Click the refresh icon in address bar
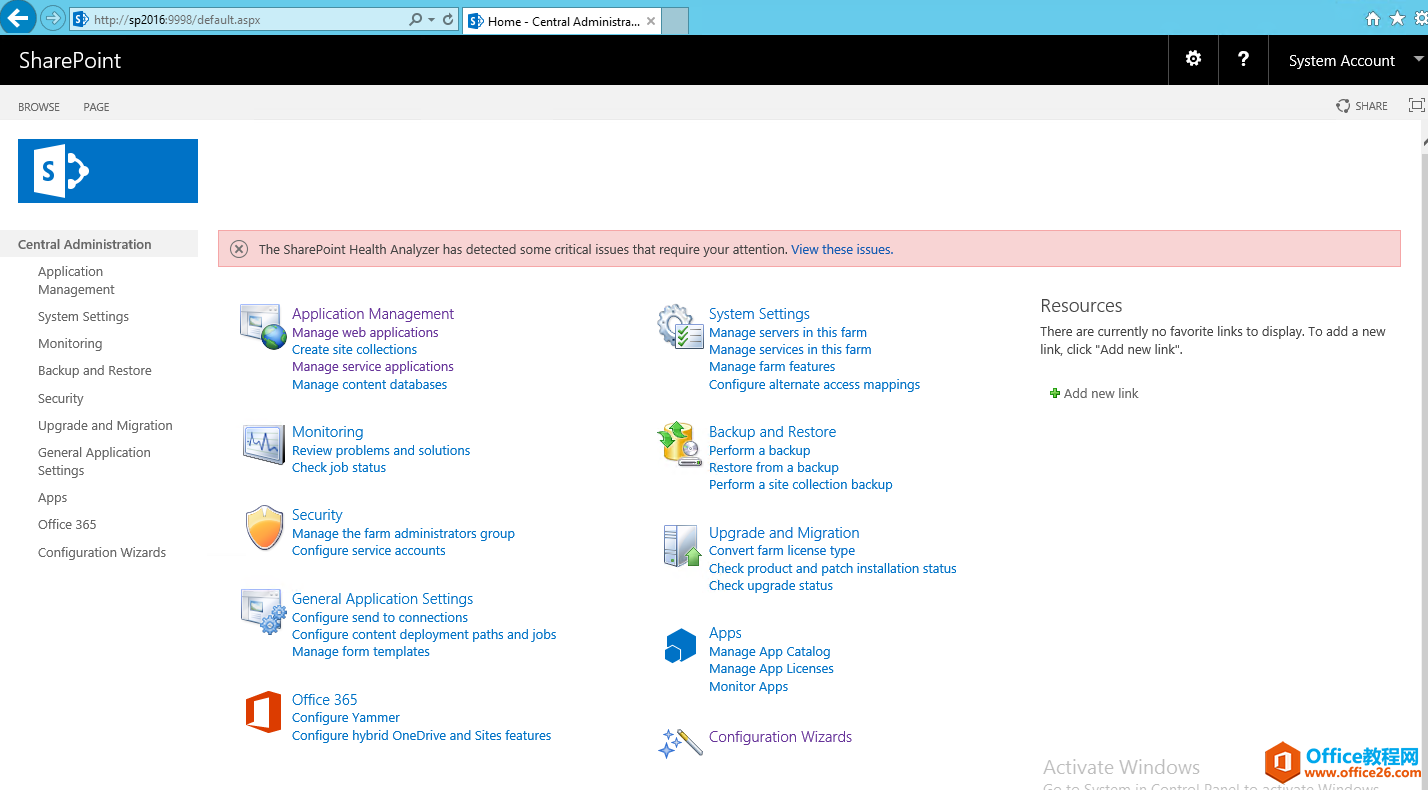Image resolution: width=1428 pixels, height=790 pixels. pyautogui.click(x=448, y=19)
